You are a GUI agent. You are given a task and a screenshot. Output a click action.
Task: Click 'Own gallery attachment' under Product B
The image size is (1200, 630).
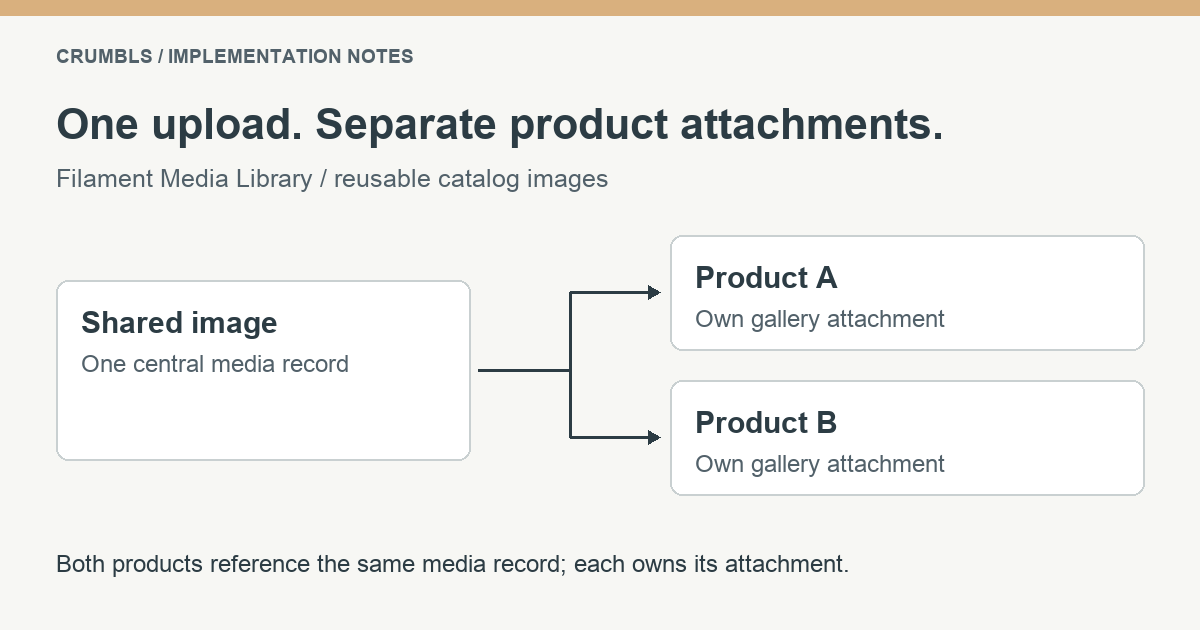point(820,464)
